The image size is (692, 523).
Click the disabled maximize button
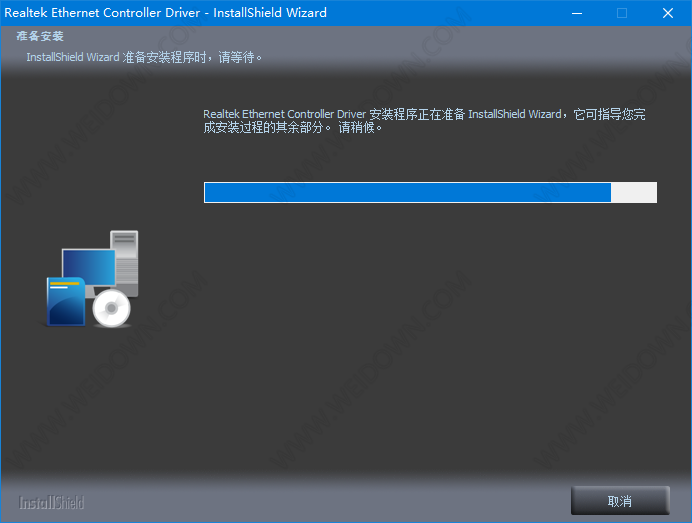(x=622, y=13)
